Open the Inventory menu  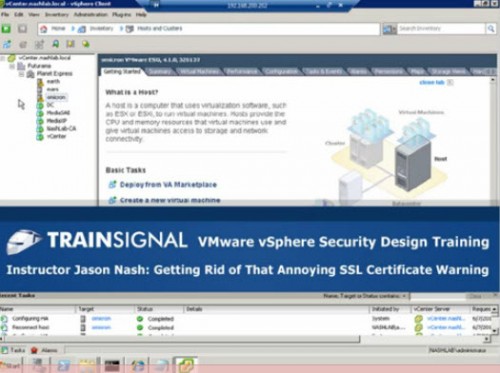tap(56, 15)
